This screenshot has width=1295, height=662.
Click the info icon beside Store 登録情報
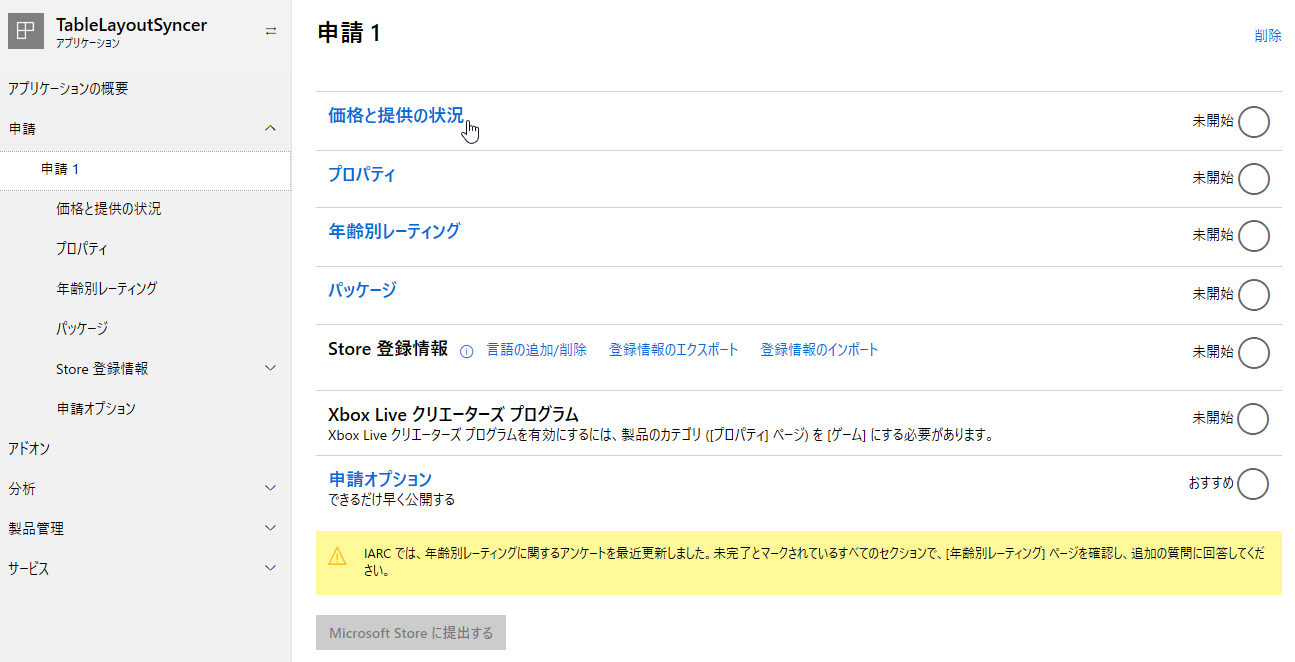pos(466,351)
